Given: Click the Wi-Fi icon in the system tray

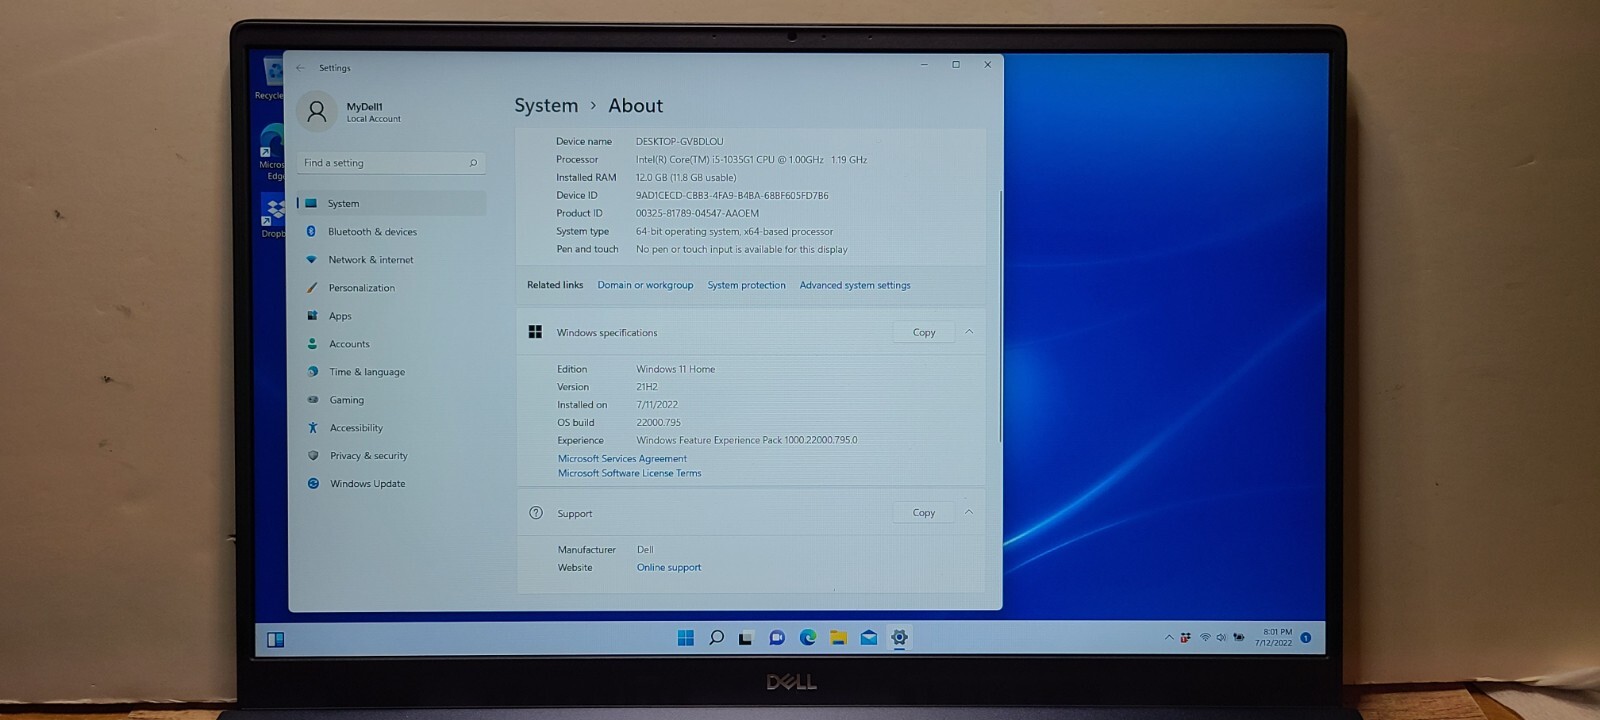Looking at the screenshot, I should click(1205, 638).
